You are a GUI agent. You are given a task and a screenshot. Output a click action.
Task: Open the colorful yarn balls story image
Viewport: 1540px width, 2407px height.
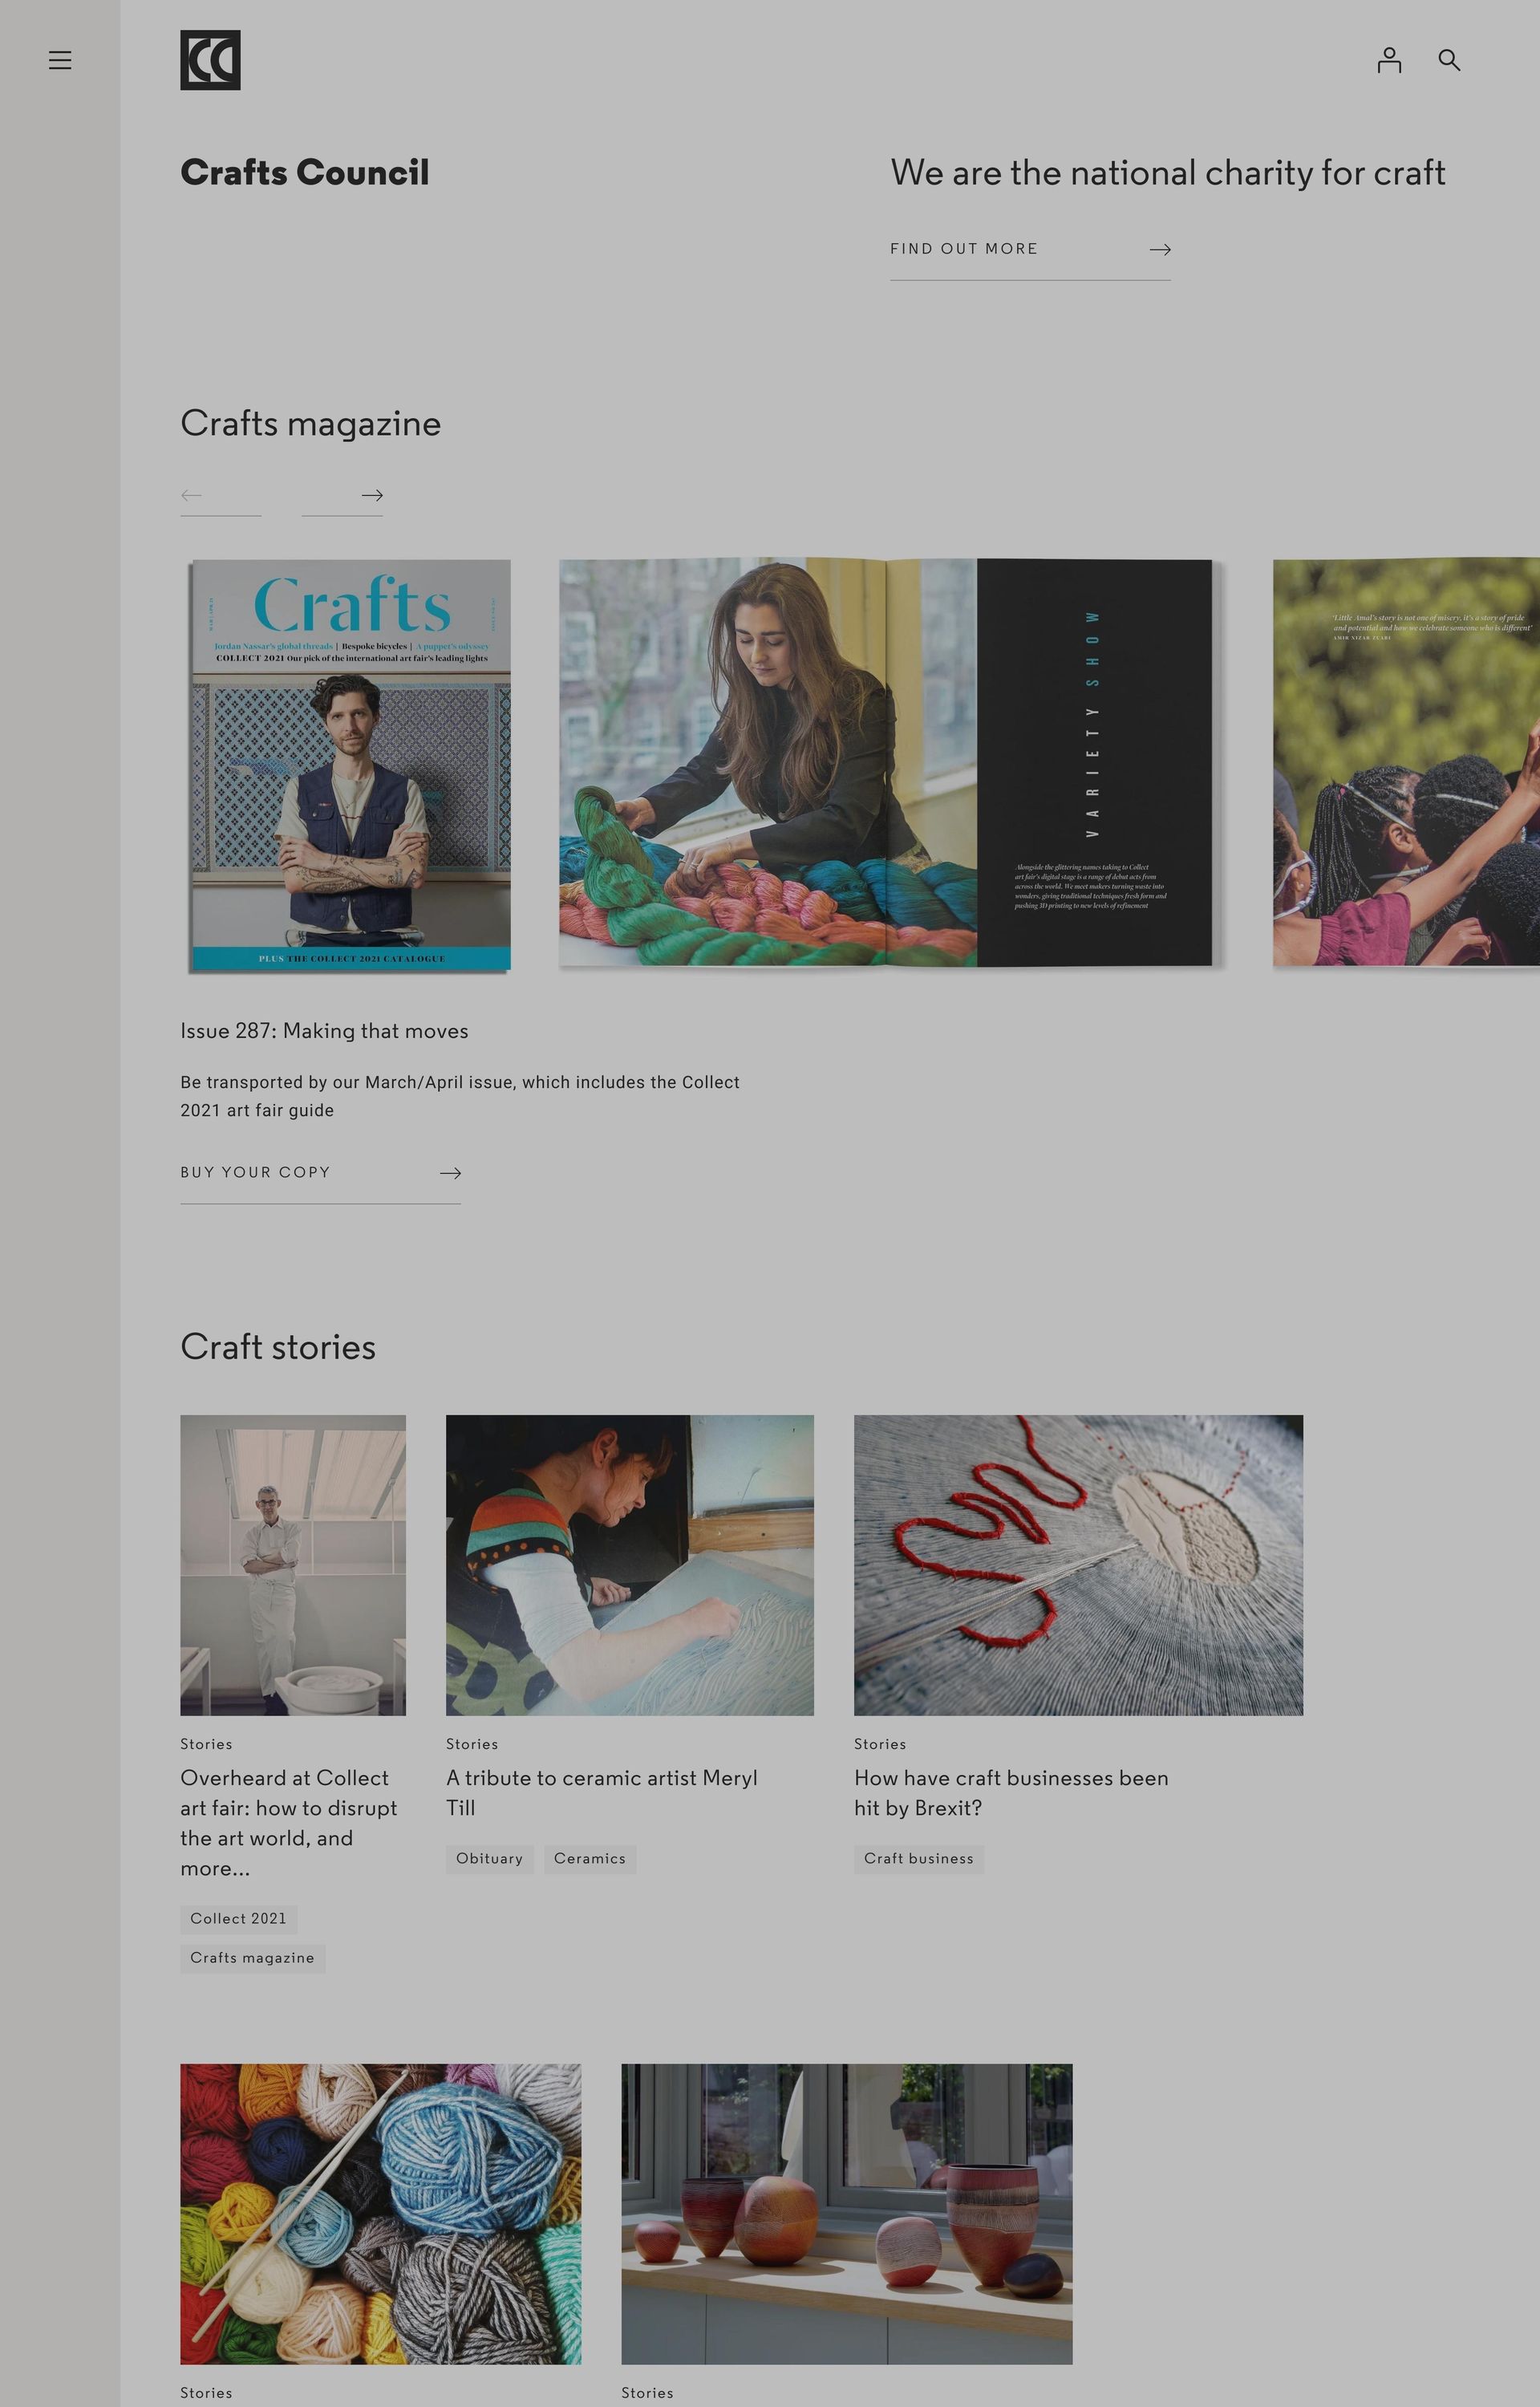(x=380, y=2213)
